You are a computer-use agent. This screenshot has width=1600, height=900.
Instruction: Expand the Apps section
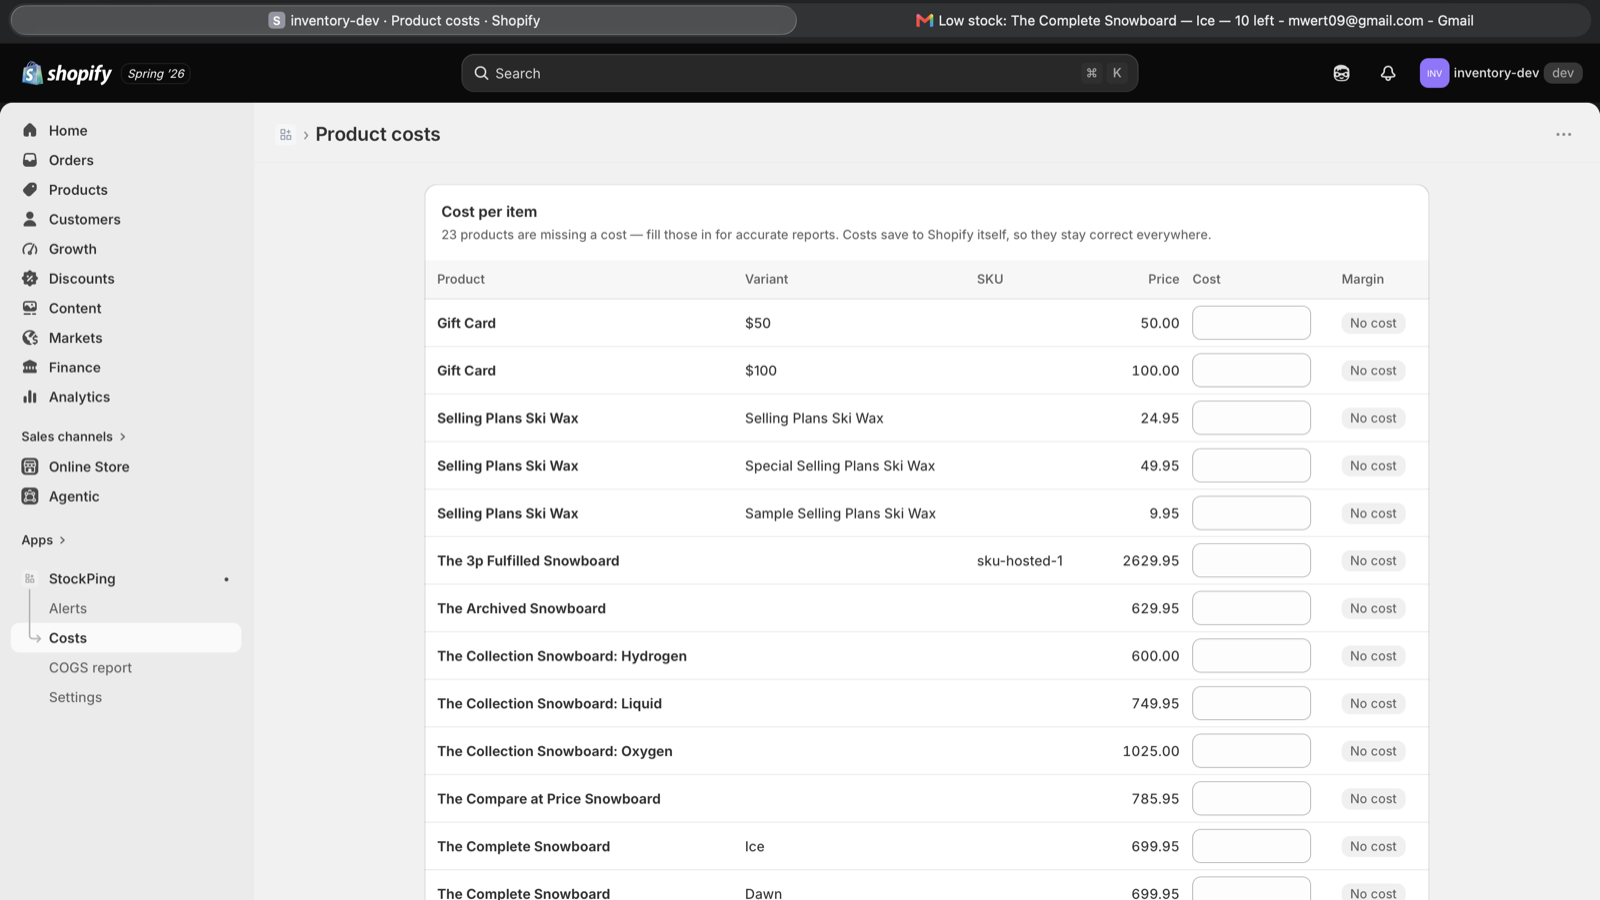[43, 540]
